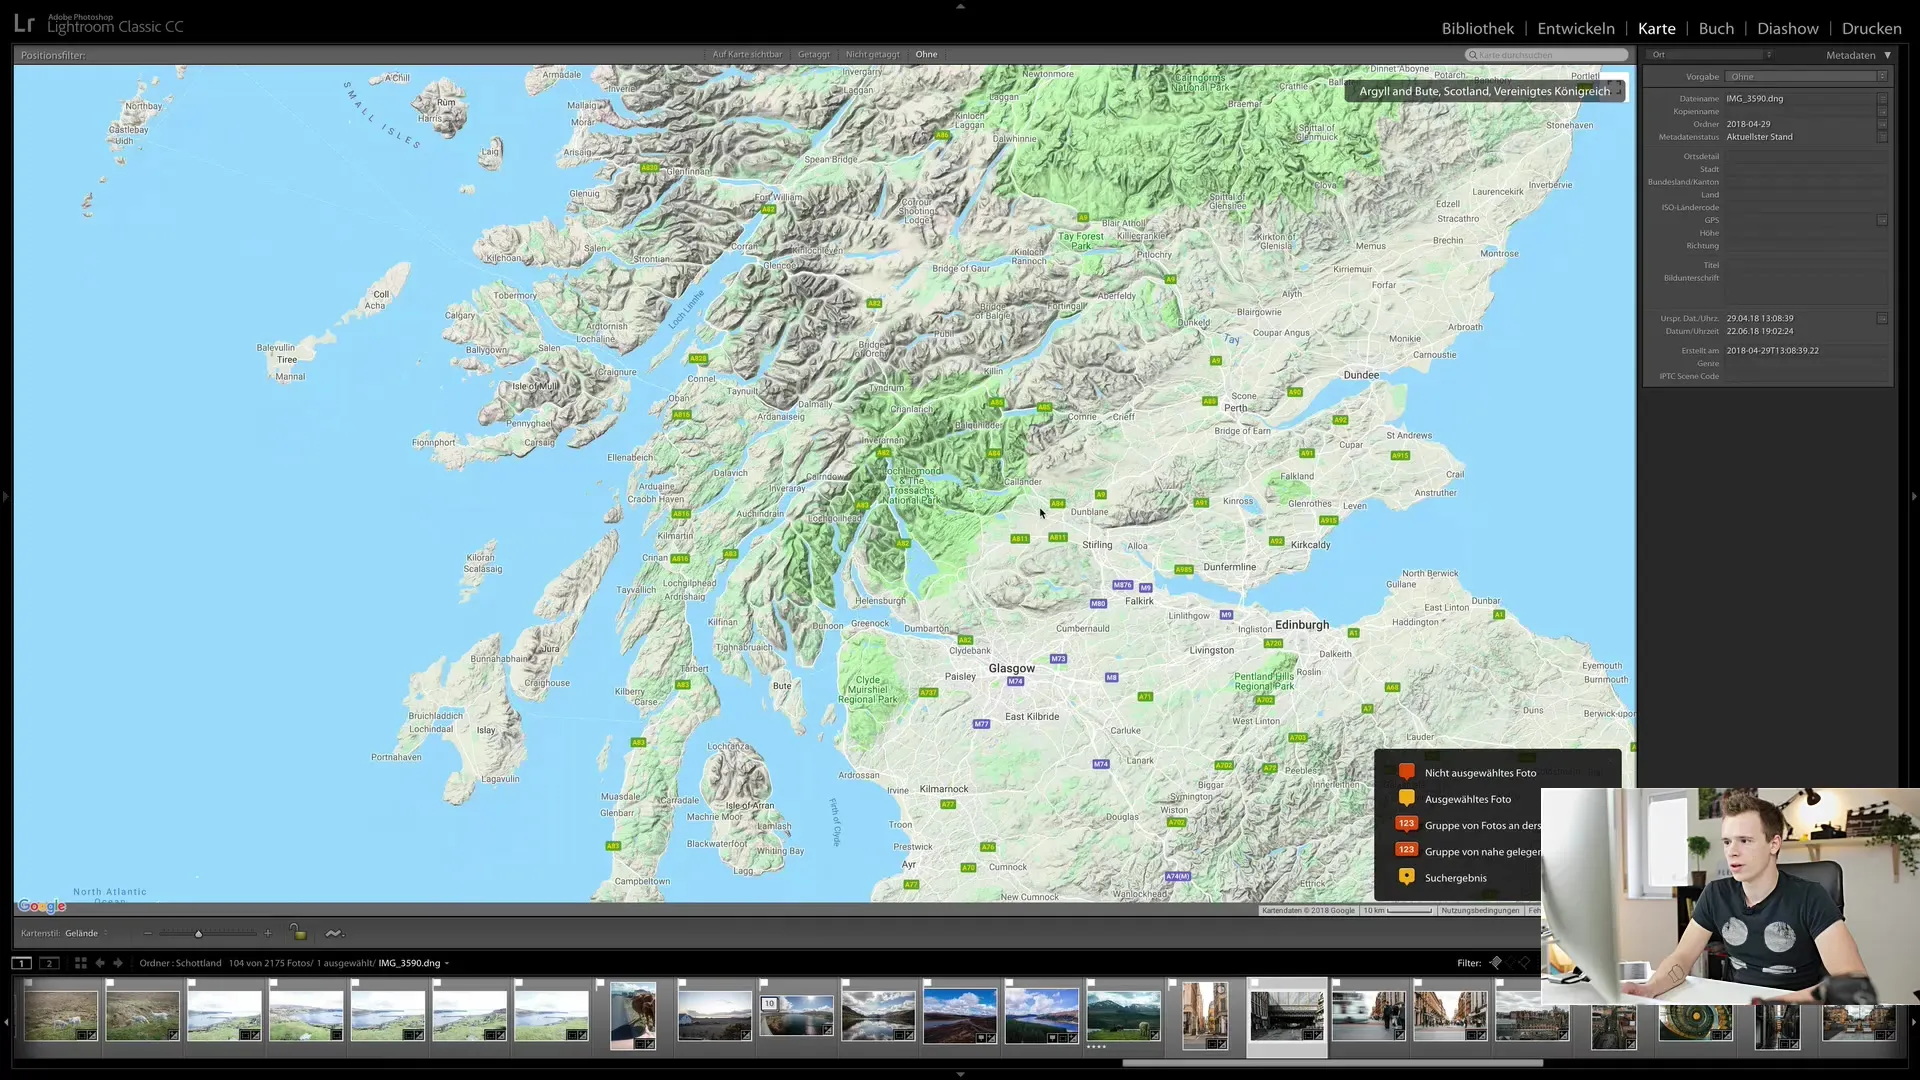Click the 'Suchergebnis' legend marker icon
The image size is (1920, 1080).
coord(1406,877)
